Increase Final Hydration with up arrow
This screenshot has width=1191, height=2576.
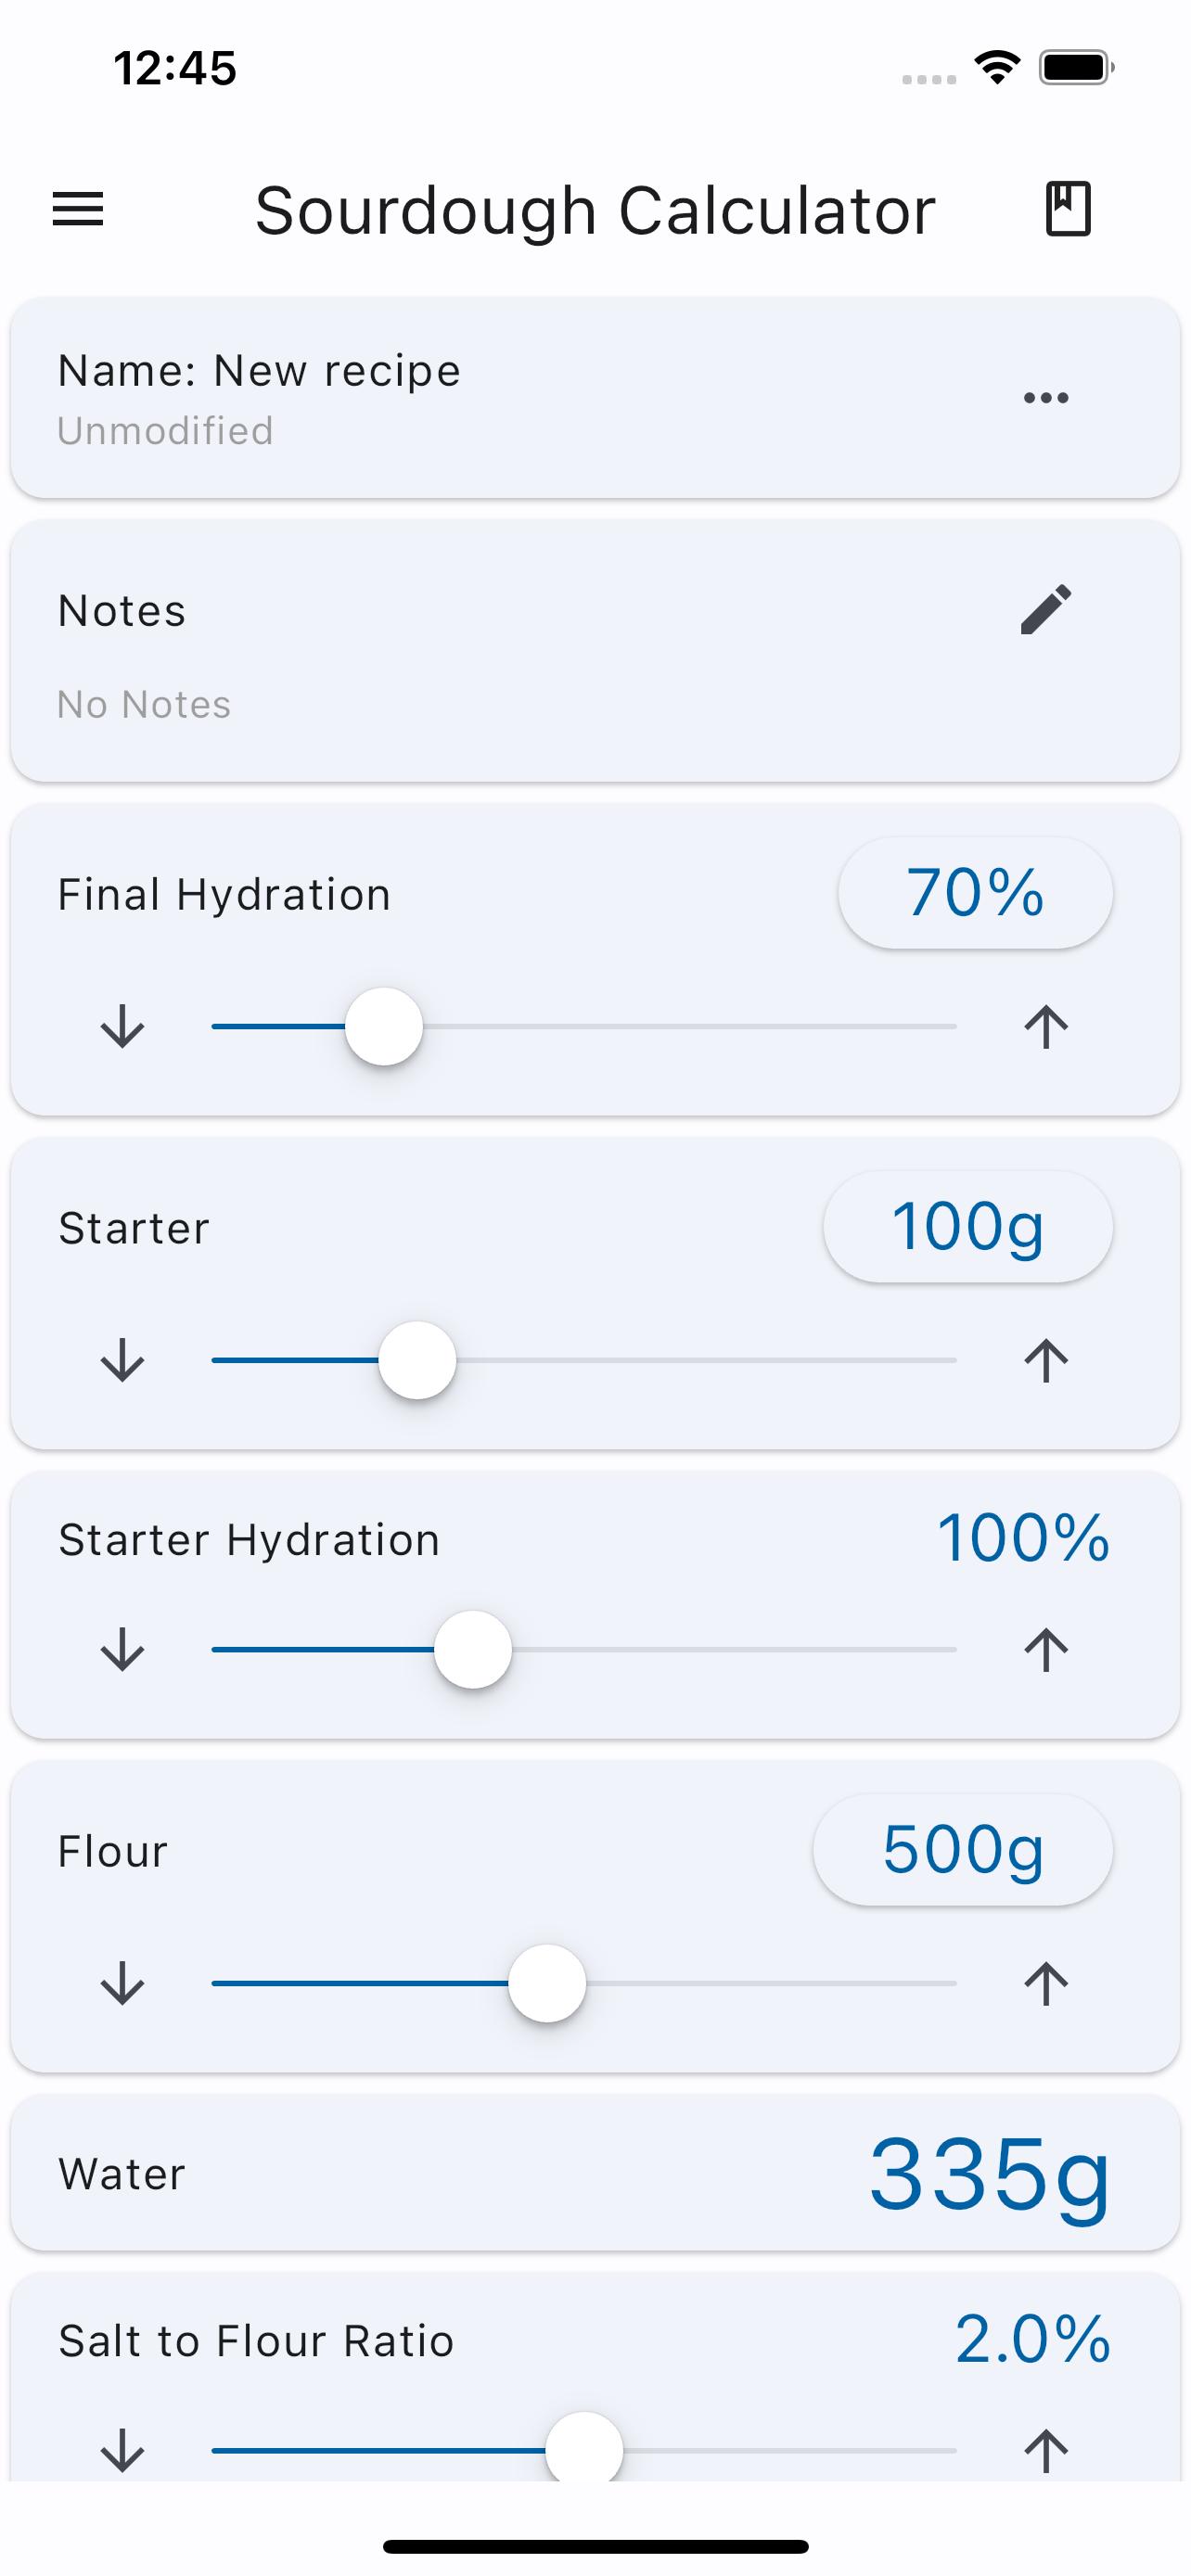click(1045, 1027)
